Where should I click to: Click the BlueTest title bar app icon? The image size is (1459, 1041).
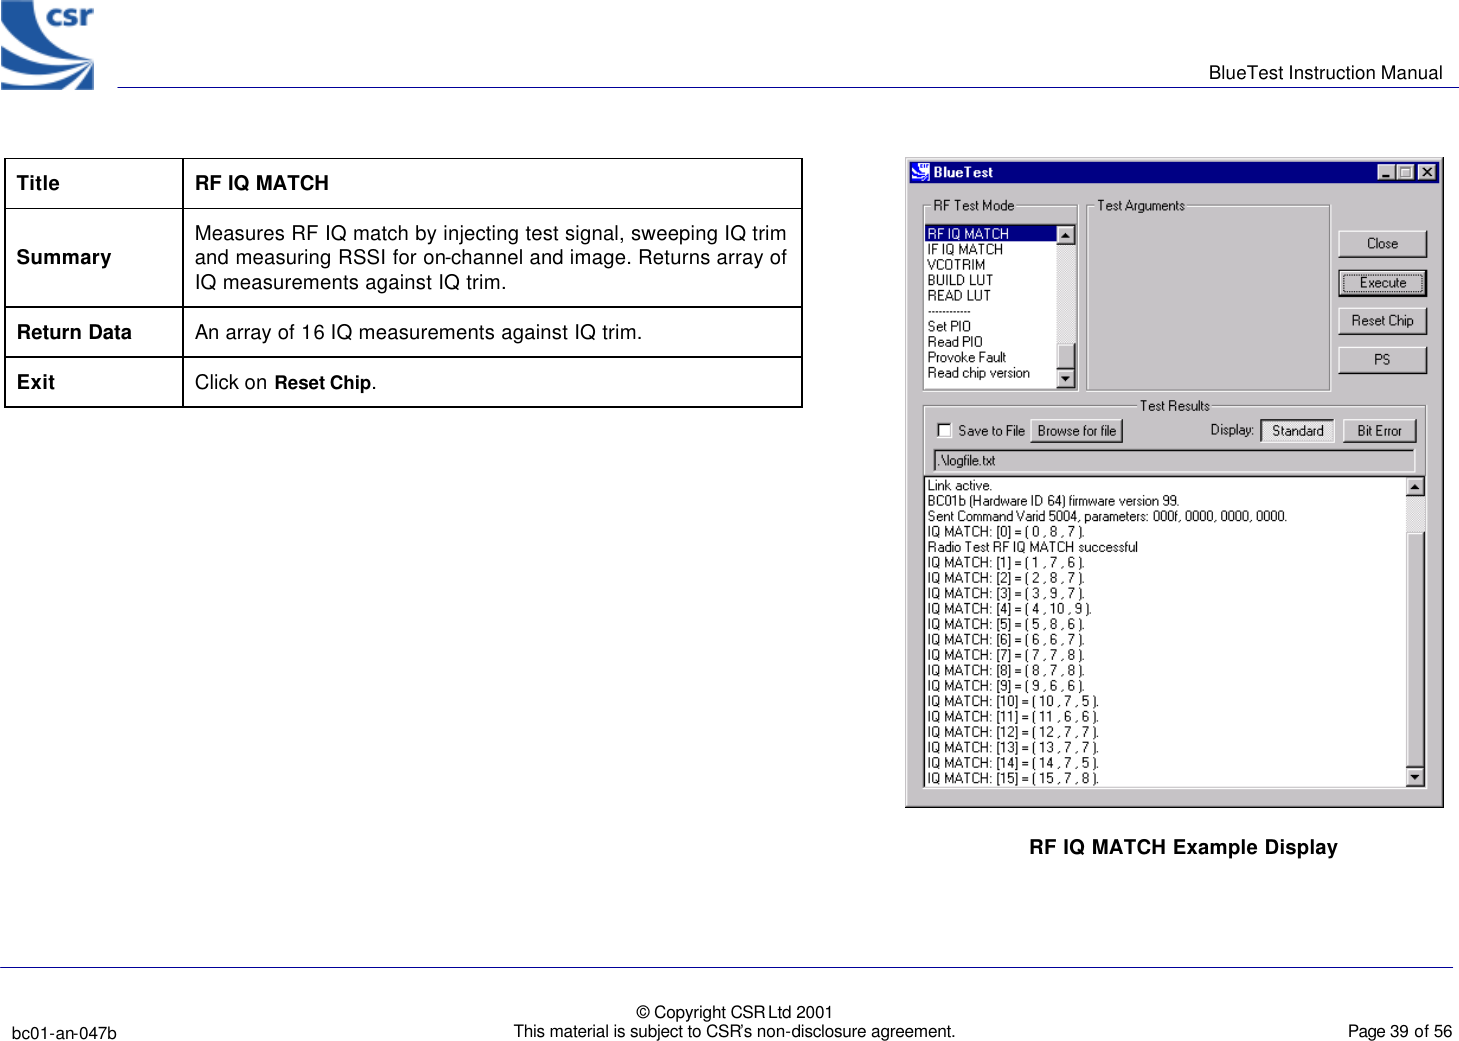pos(920,172)
